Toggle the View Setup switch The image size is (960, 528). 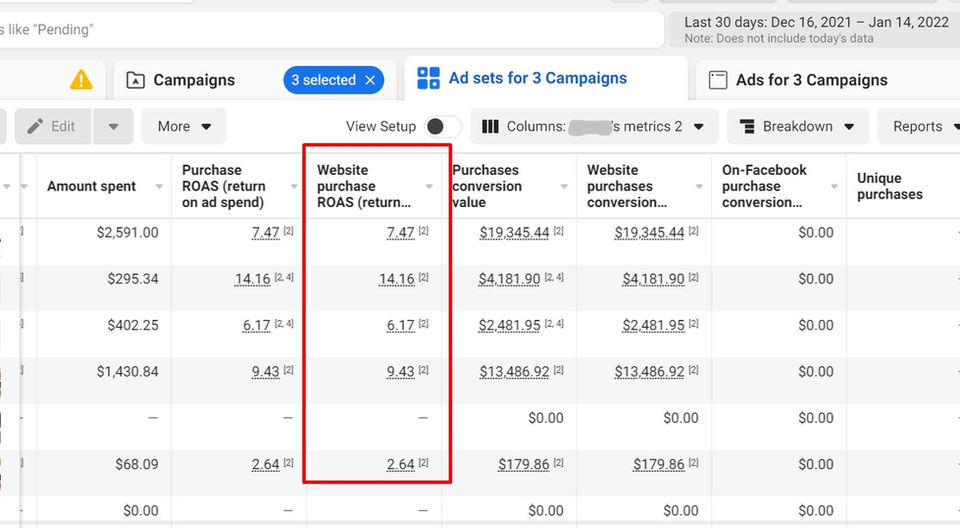443,127
